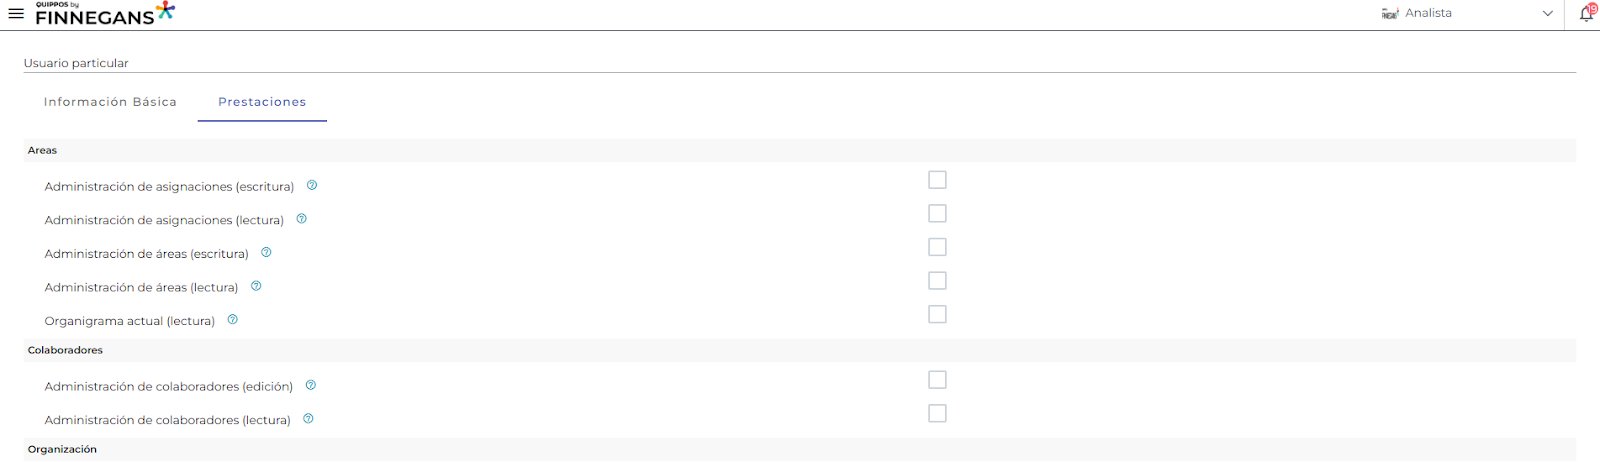Screen dimensions: 1600x462
Task: Click the Colaboradores section header
Action: (x=65, y=350)
